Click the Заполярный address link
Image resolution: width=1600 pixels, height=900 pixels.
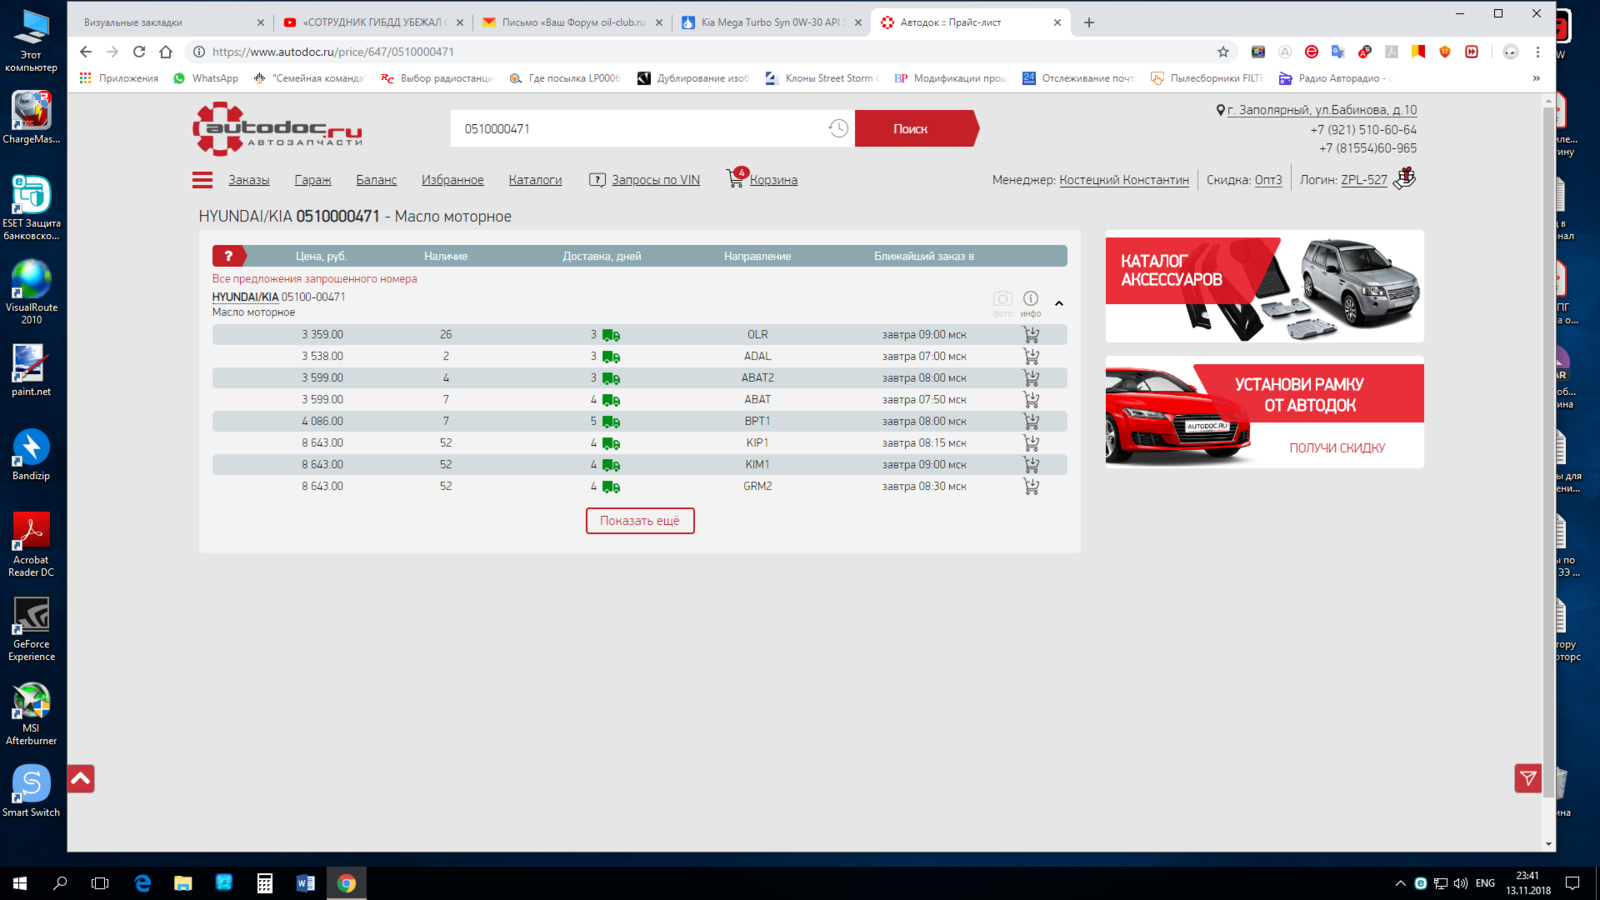pyautogui.click(x=1322, y=110)
